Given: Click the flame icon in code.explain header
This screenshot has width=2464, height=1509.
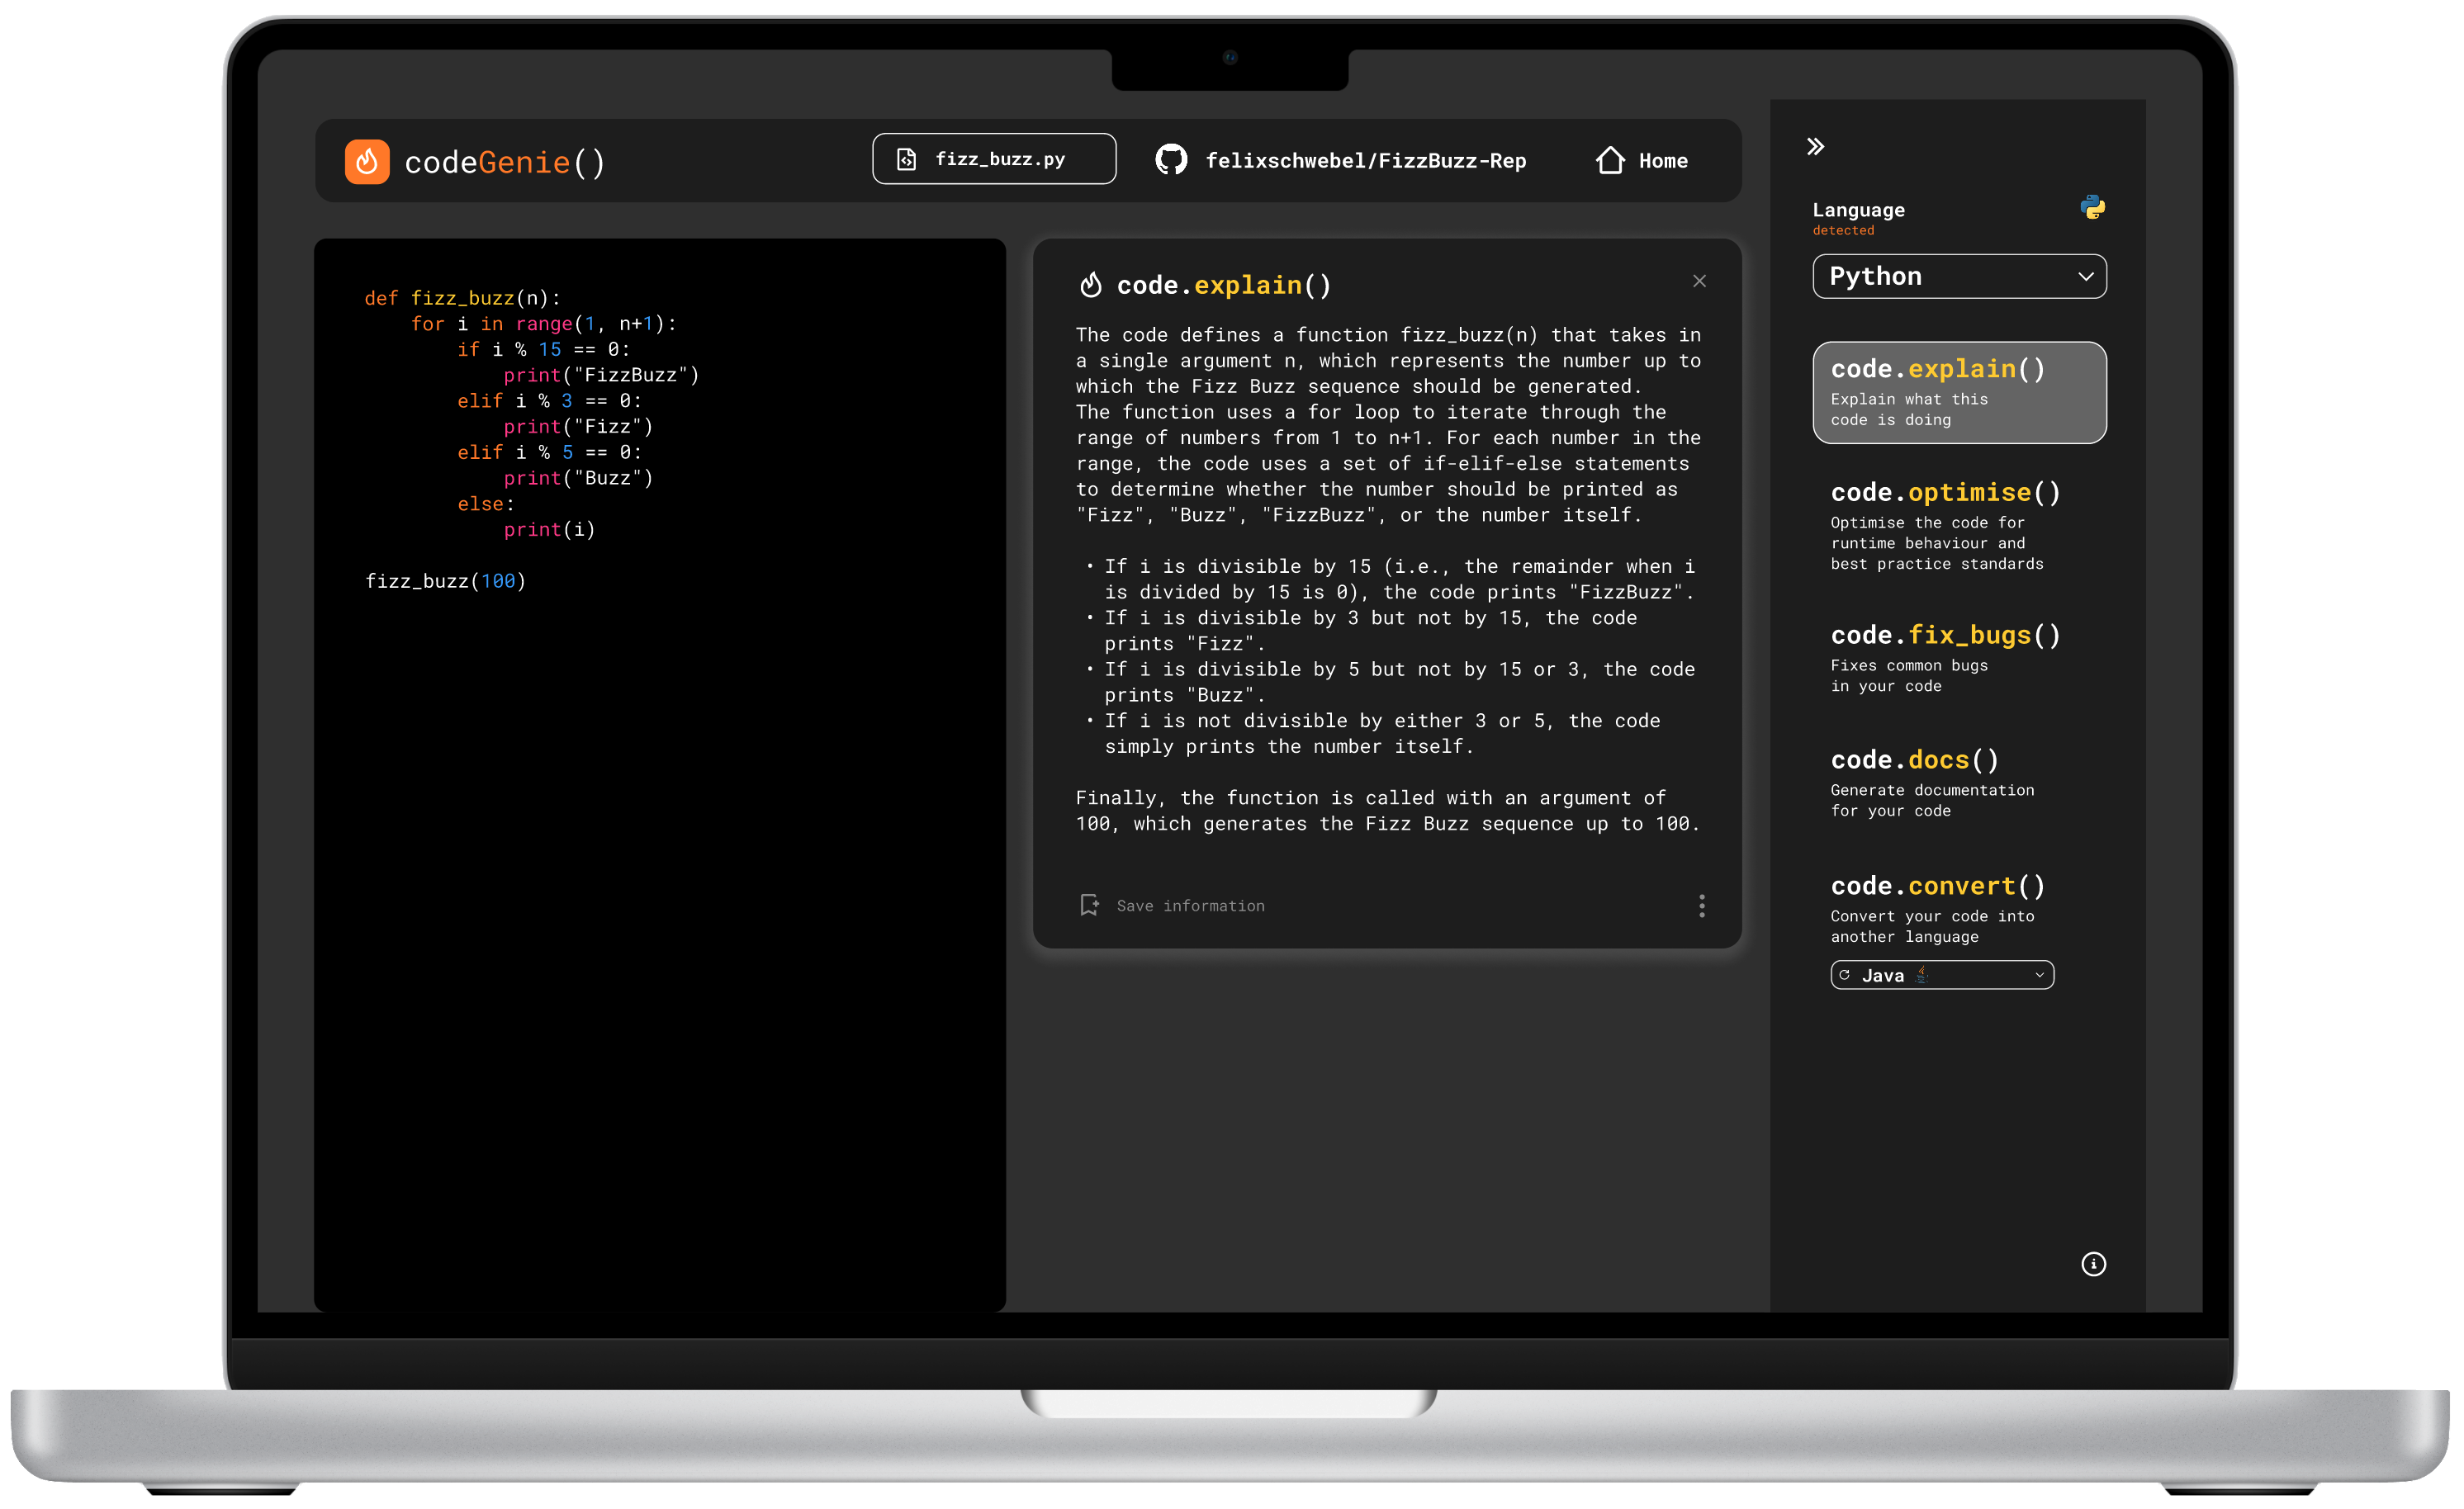Looking at the screenshot, I should pos(1090,284).
